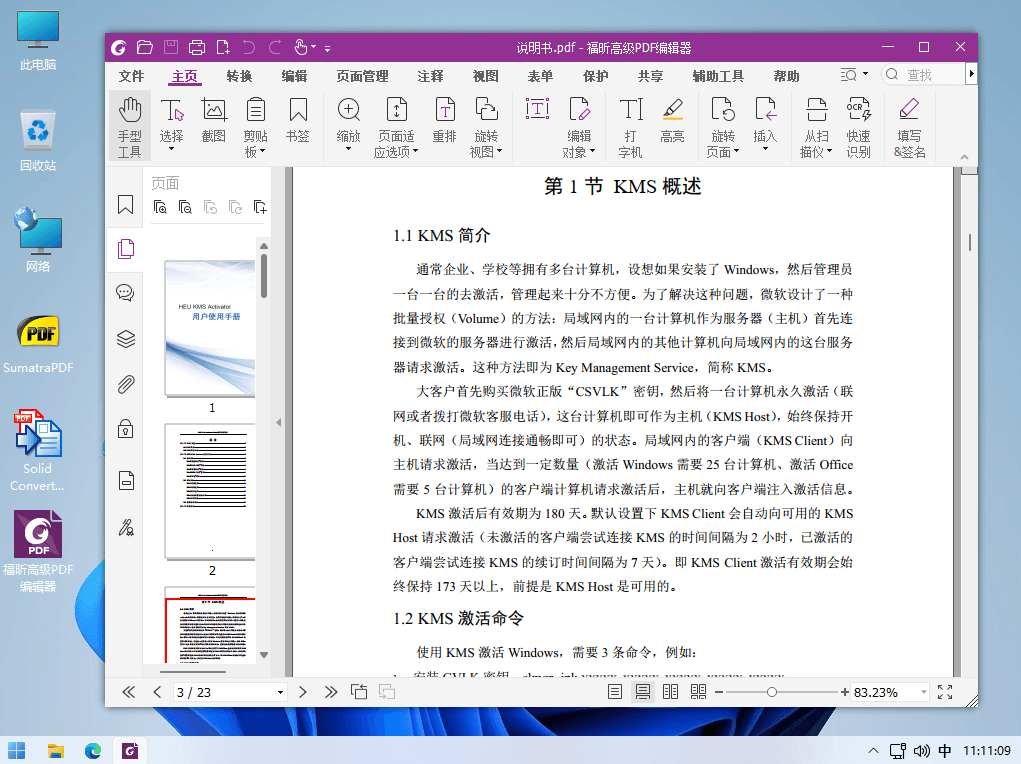Click the Undo arrow icon
1021x764 pixels.
tap(249, 47)
